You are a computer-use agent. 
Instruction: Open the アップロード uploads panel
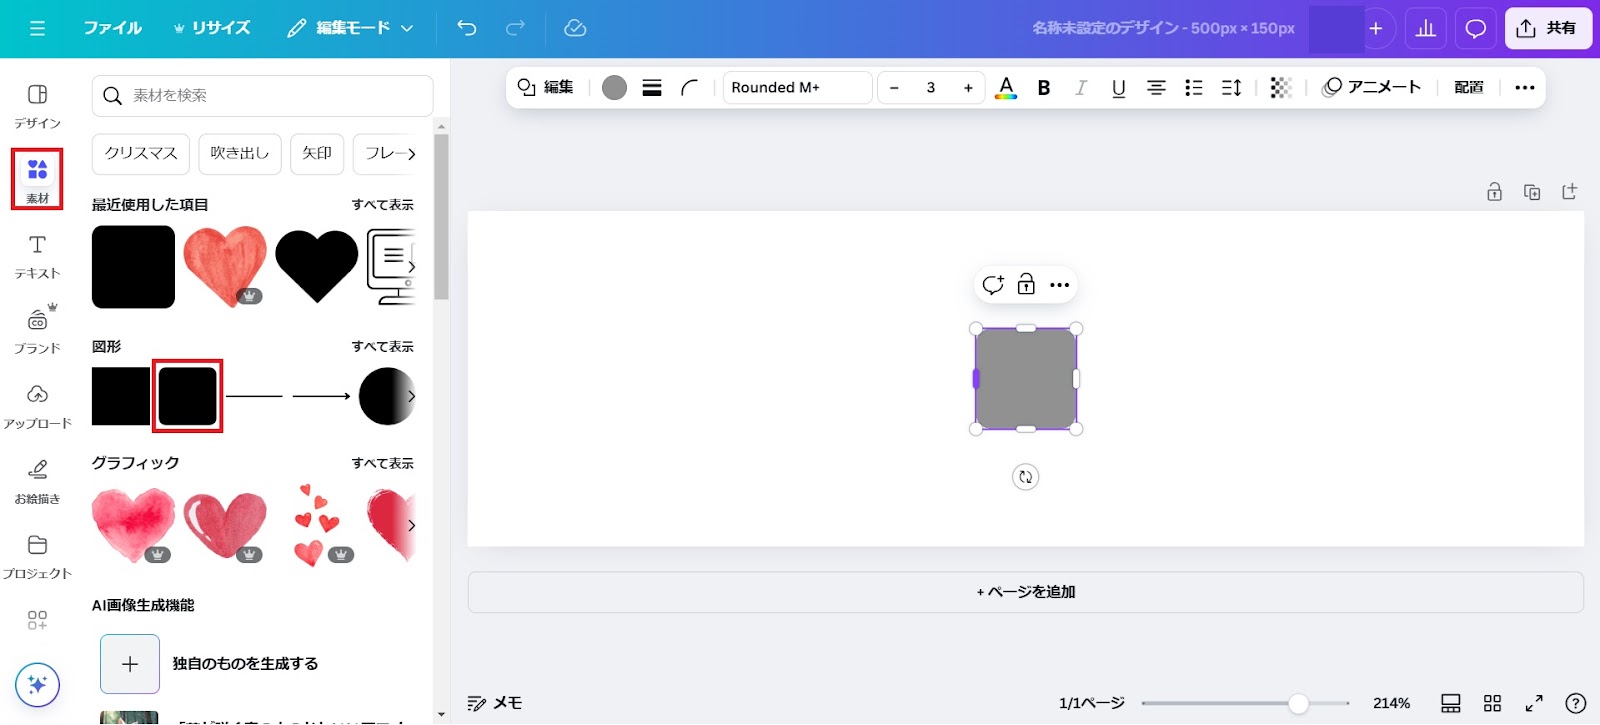37,406
